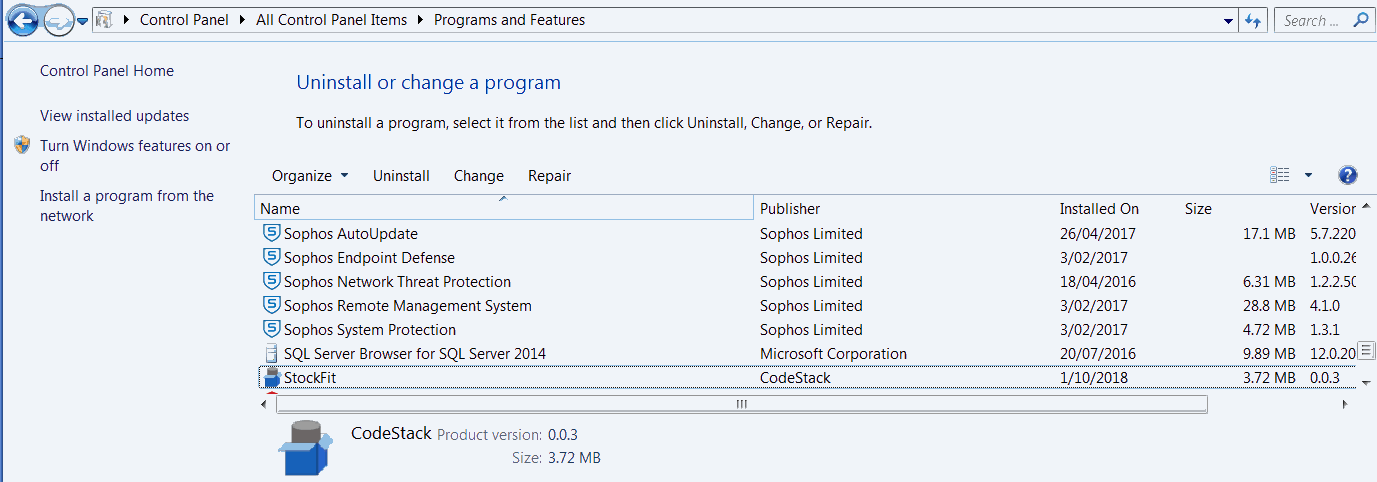Screen dimensions: 1377x482
Task: Click the 1/10/2018 installed date
Action: tap(1094, 378)
